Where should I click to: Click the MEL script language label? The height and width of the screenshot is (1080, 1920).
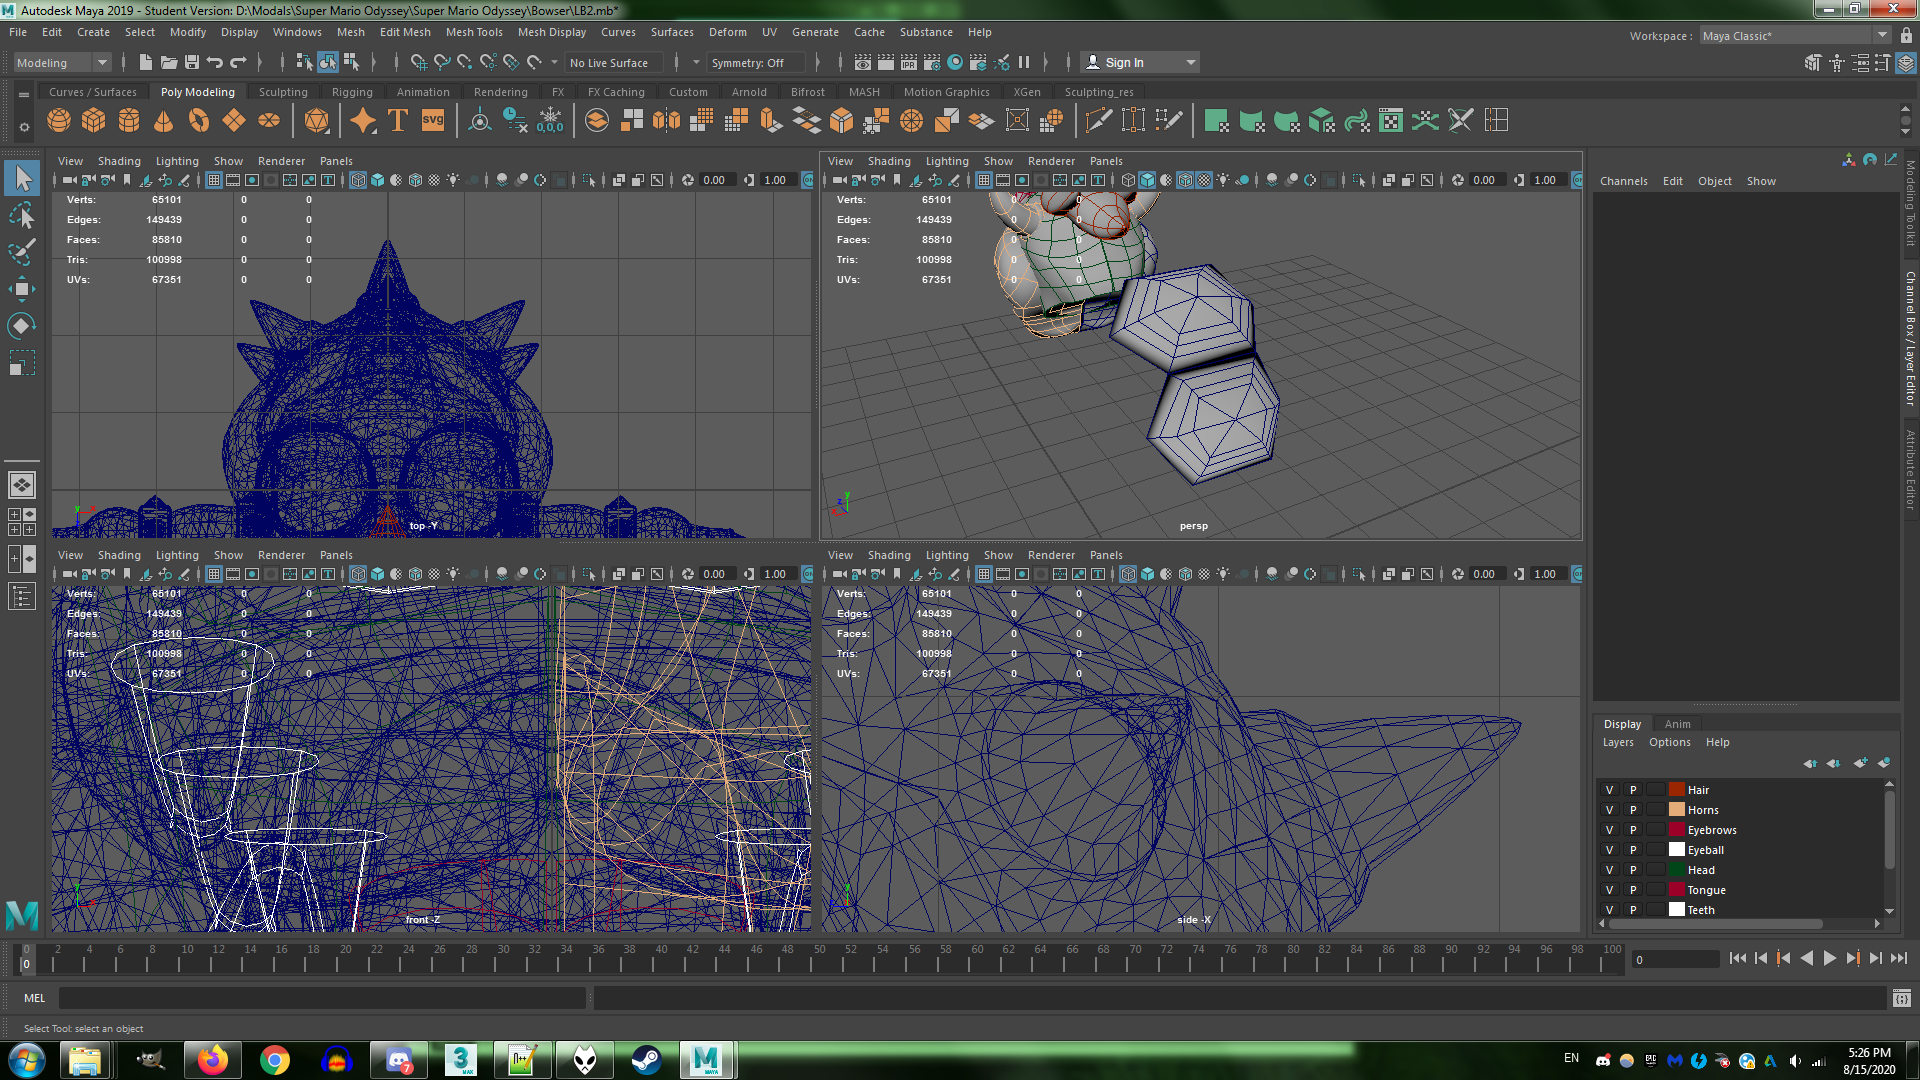pyautogui.click(x=35, y=998)
